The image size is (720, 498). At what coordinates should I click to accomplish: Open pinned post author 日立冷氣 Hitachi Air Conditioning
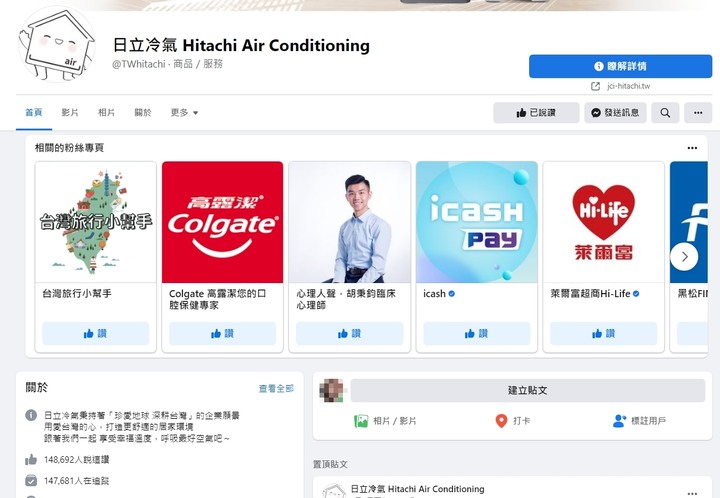click(417, 489)
